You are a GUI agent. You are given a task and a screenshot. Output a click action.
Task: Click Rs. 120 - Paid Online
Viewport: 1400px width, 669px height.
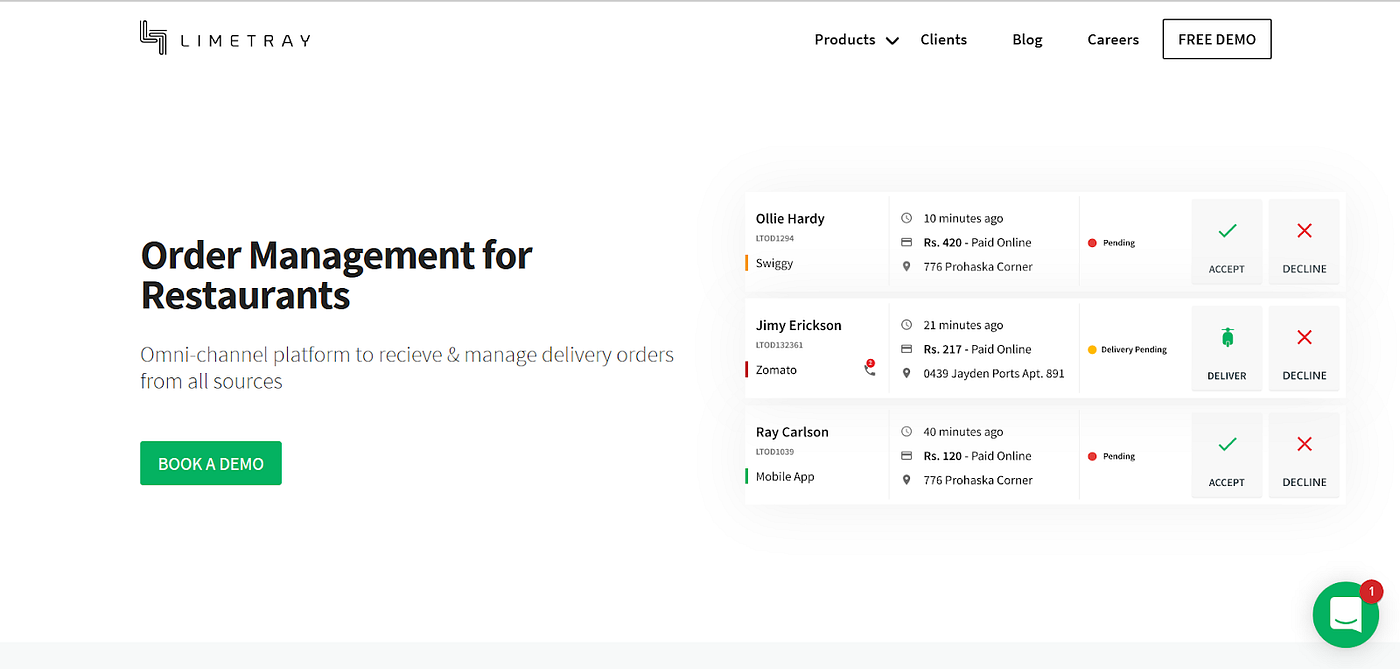977,456
